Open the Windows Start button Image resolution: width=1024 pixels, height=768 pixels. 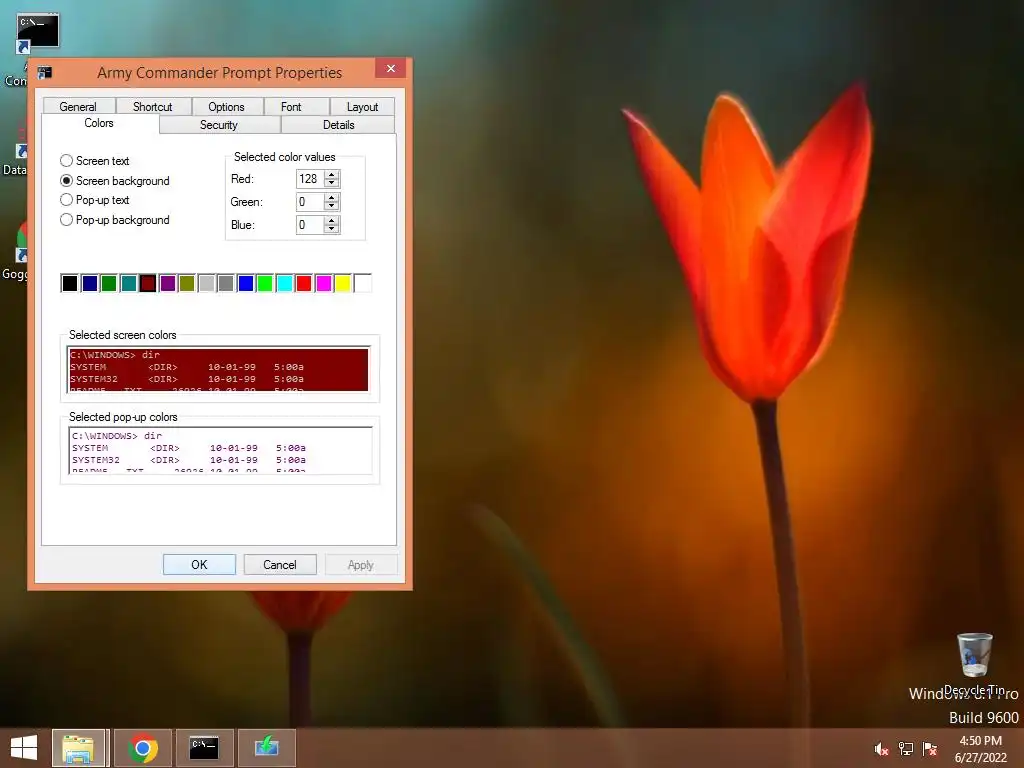tap(24, 748)
